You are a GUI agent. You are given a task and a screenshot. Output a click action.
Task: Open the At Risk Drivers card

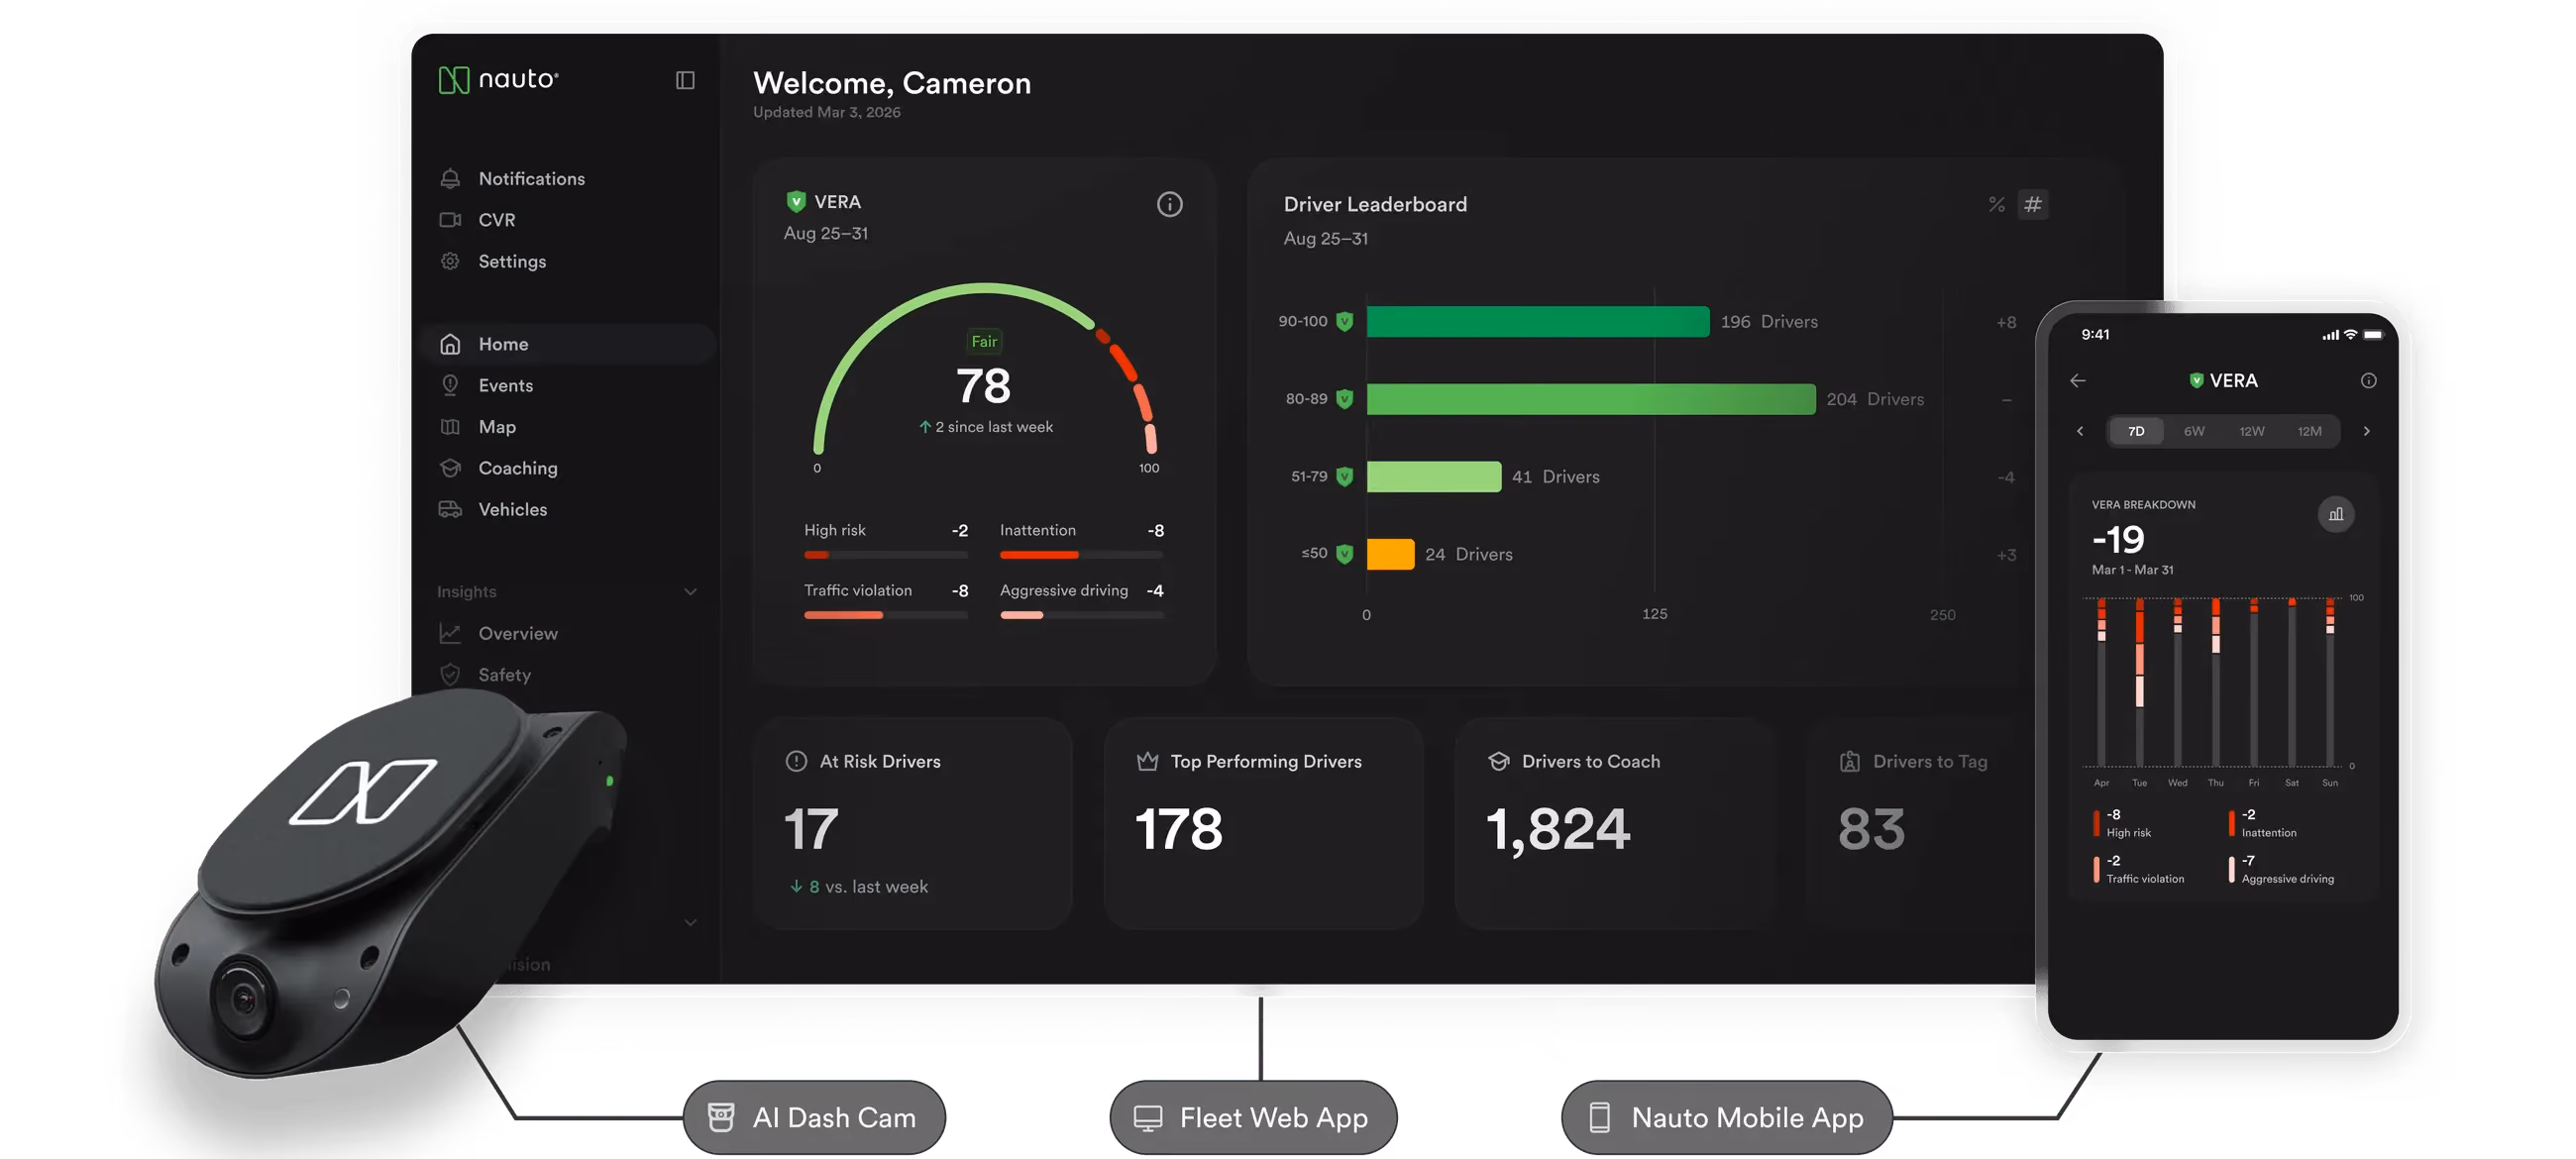coord(912,823)
